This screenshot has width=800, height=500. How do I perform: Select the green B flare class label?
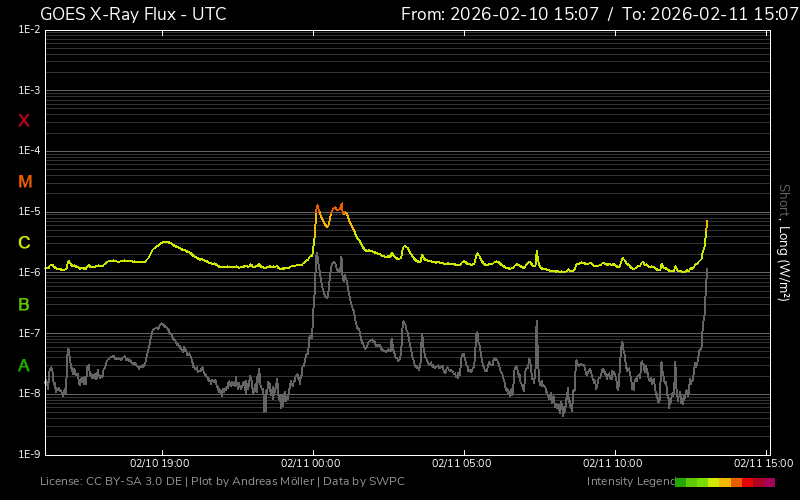click(24, 304)
